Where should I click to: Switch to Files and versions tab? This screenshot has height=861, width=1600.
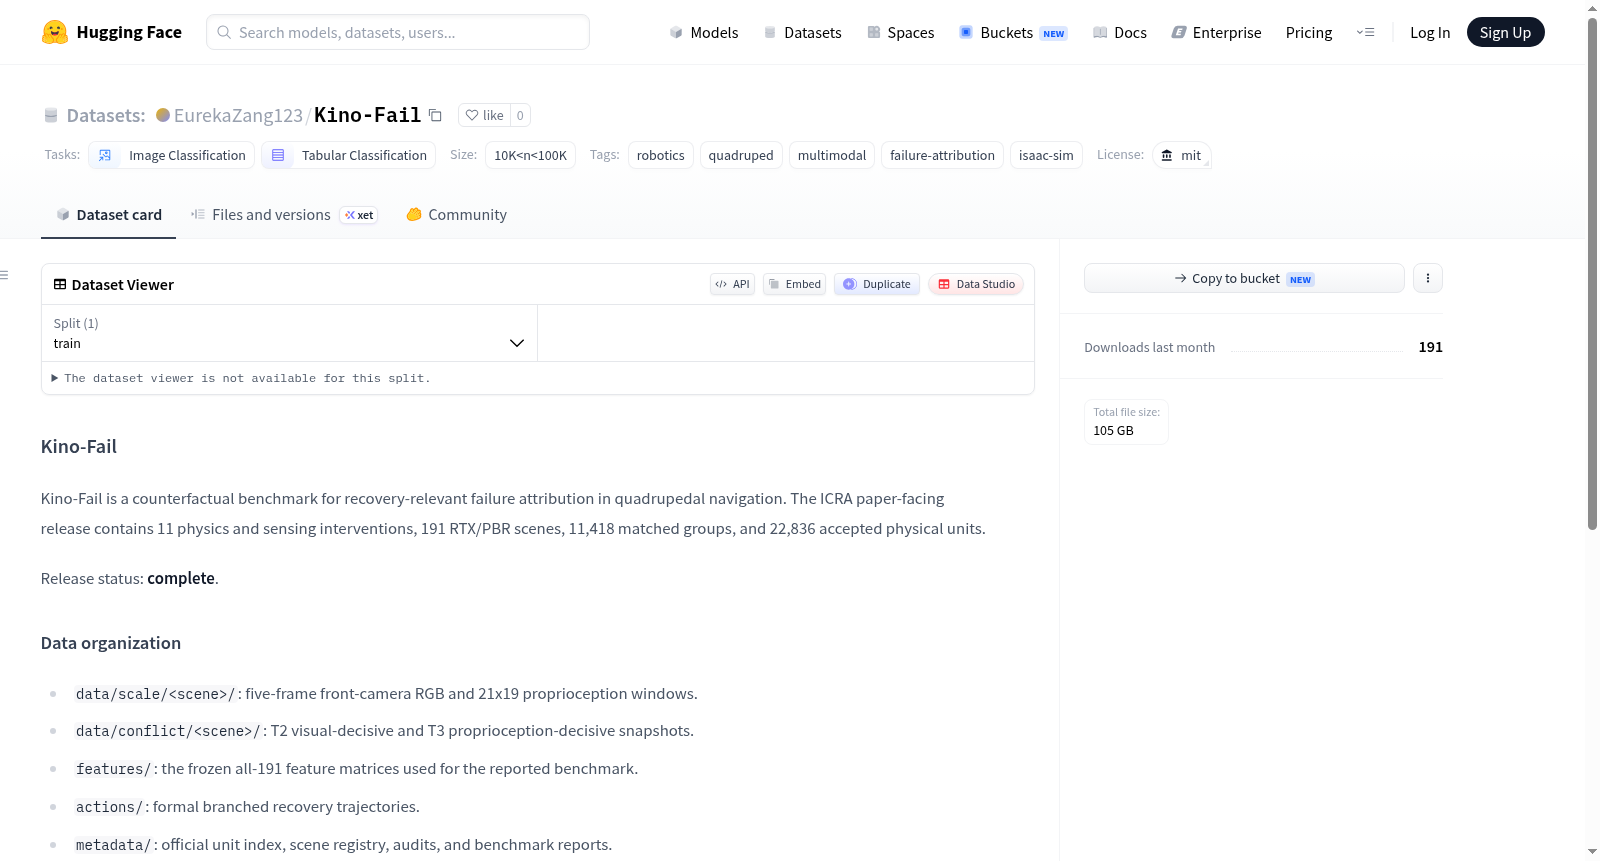tap(284, 215)
